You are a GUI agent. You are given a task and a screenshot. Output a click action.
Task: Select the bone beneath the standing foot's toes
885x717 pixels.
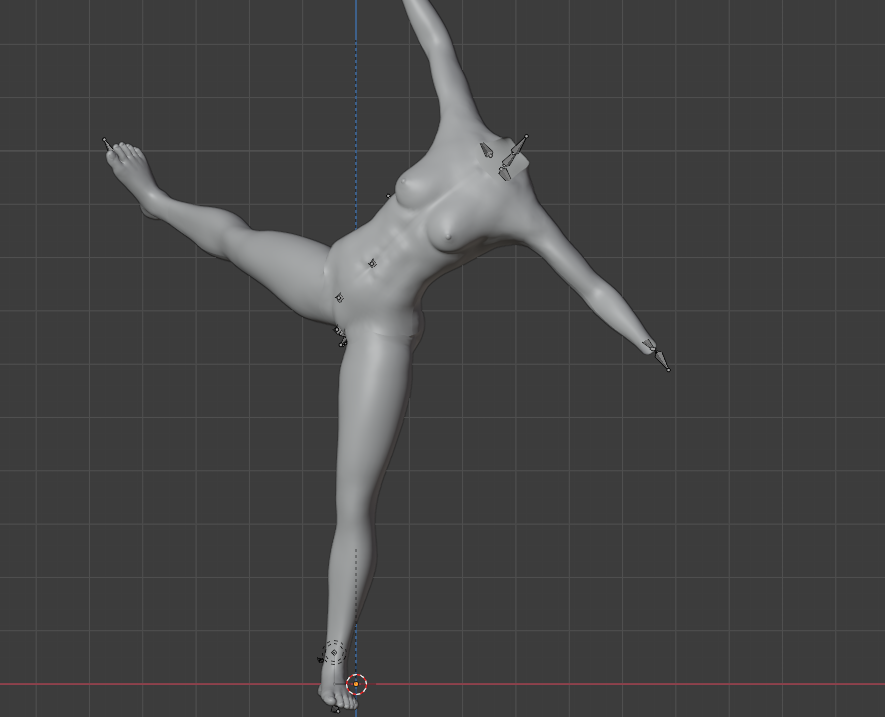tap(335, 709)
